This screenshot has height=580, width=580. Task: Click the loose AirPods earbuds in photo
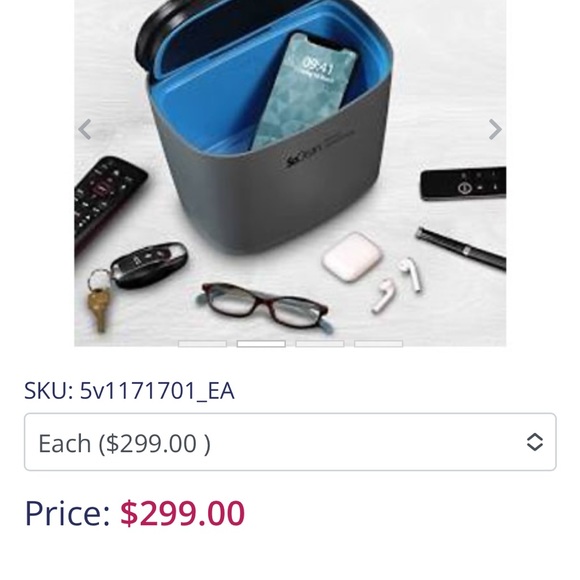point(397,285)
